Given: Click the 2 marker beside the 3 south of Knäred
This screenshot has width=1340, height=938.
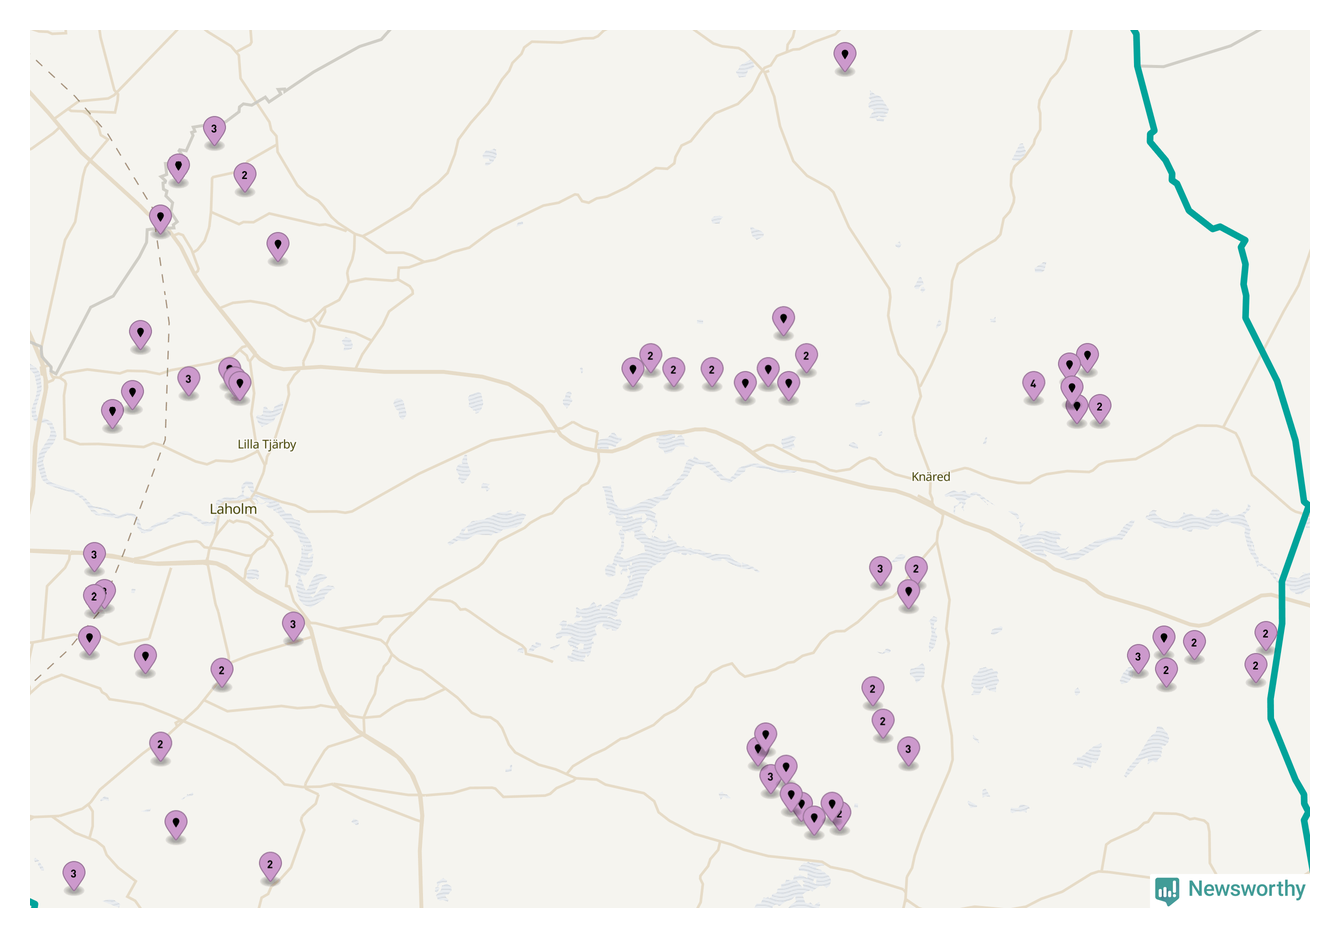Looking at the screenshot, I should [x=916, y=570].
